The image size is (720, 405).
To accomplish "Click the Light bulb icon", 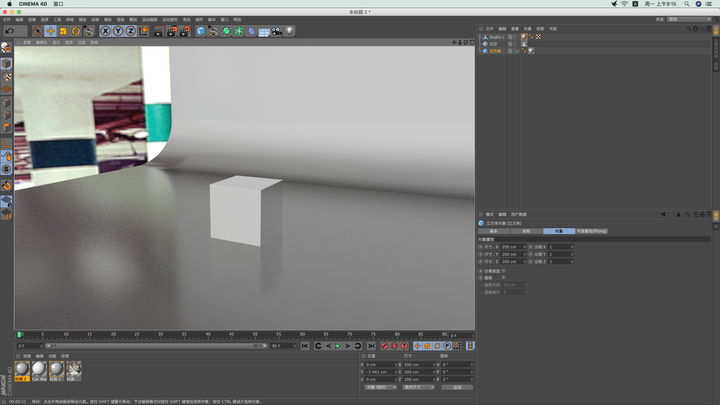I will (290, 31).
